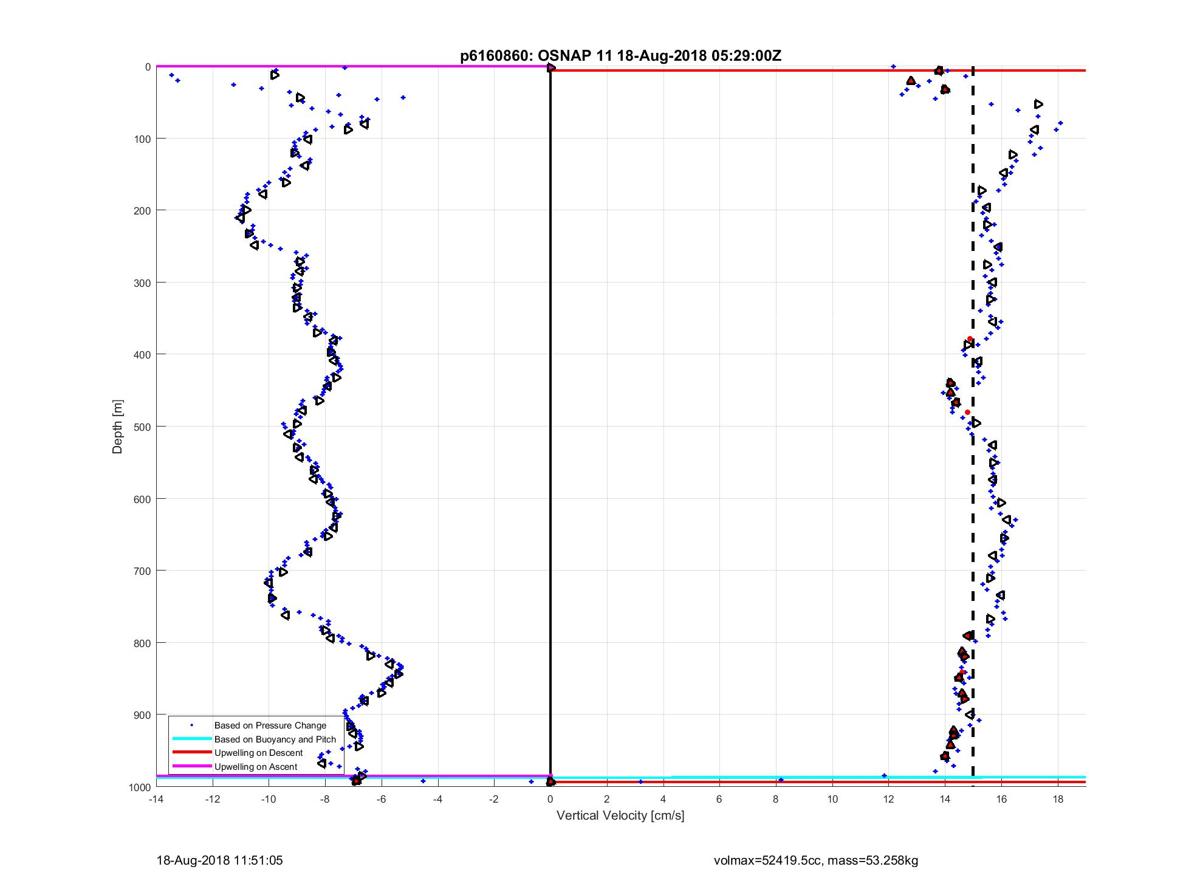Click legend entry 'Upwelling on Ascent'
Screen dimensions: 1200x885
click(256, 767)
